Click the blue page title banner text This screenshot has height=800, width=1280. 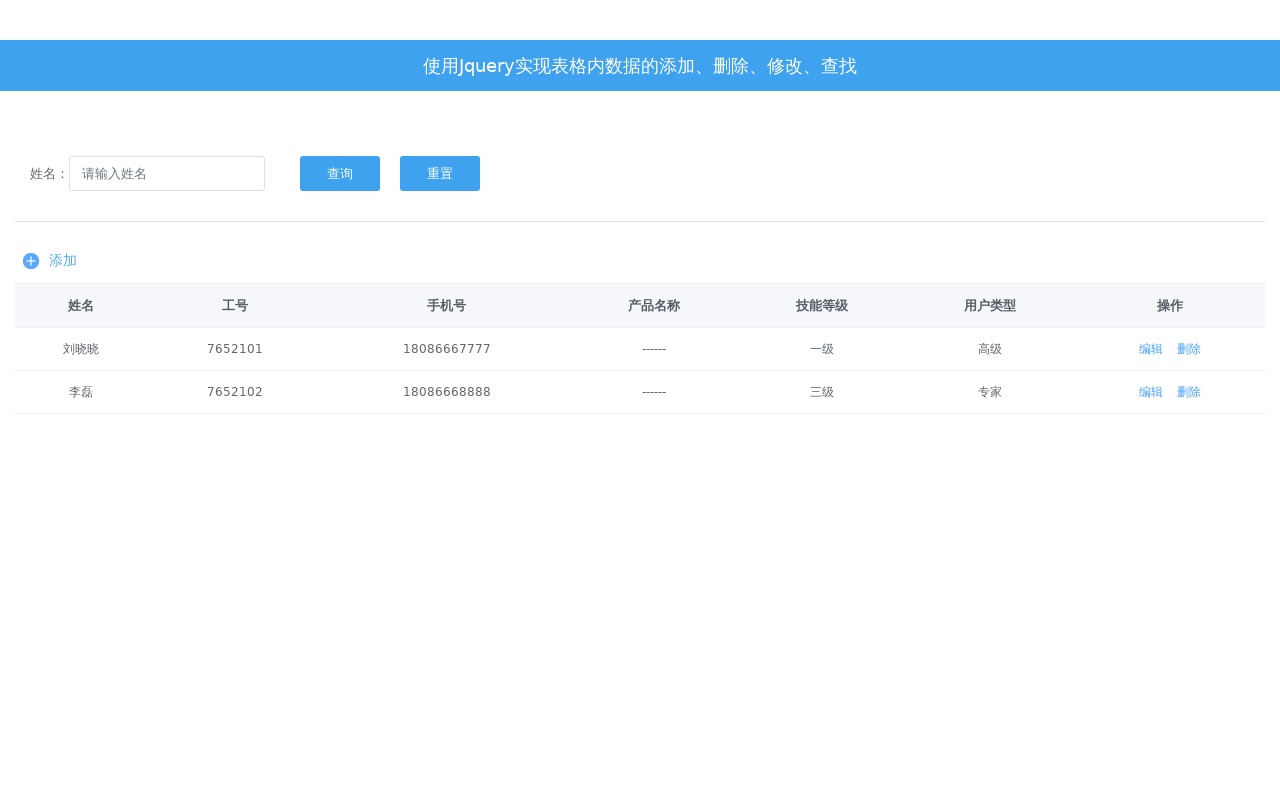(x=640, y=66)
